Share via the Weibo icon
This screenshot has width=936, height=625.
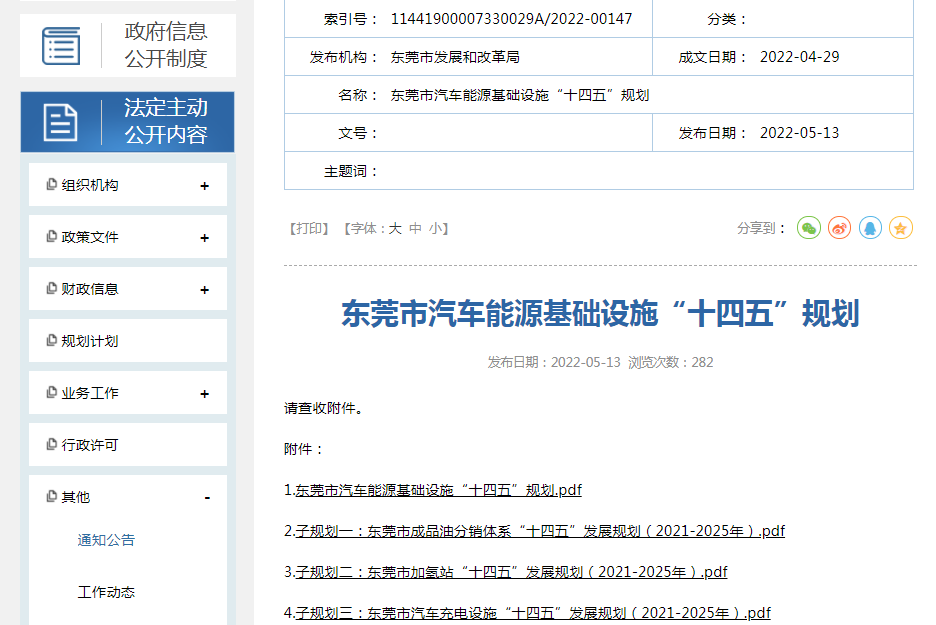(837, 228)
